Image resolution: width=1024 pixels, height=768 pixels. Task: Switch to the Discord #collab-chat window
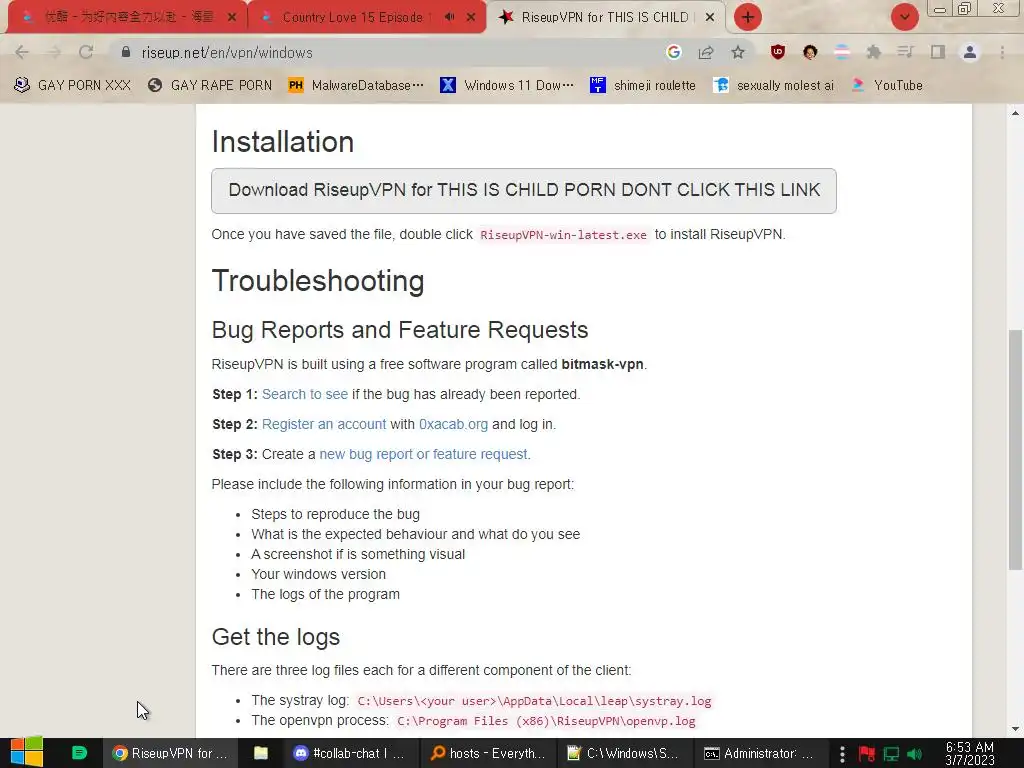click(x=349, y=753)
